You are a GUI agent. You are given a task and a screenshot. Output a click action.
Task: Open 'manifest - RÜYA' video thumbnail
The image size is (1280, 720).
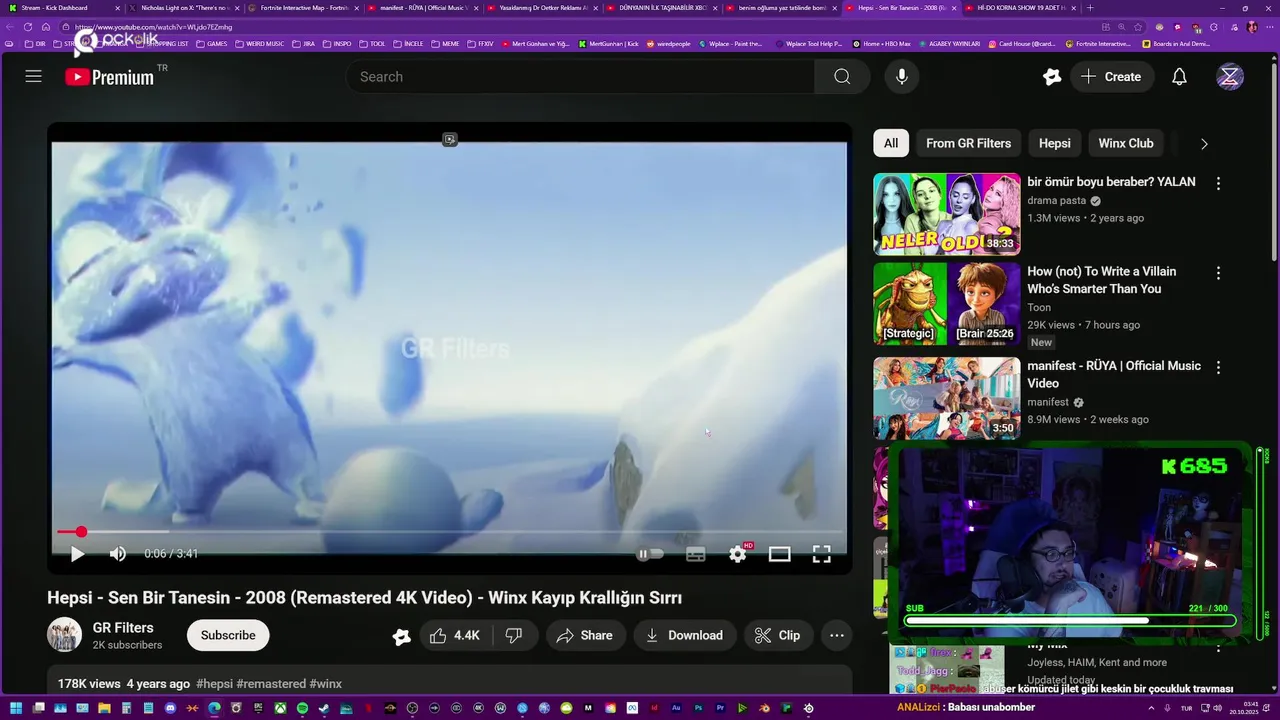(x=947, y=398)
